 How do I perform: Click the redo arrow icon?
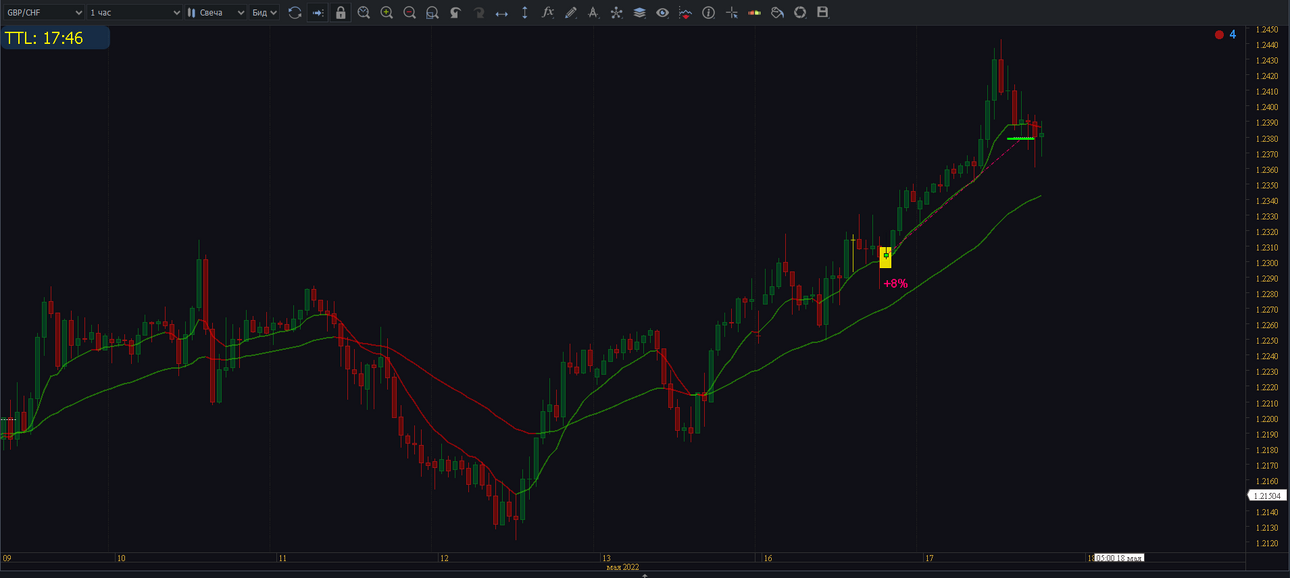coord(479,13)
